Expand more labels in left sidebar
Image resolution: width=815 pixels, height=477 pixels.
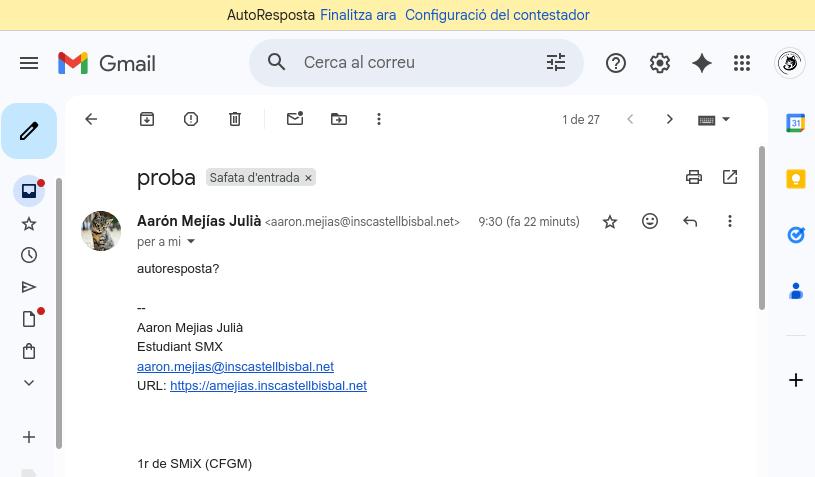tap(29, 382)
